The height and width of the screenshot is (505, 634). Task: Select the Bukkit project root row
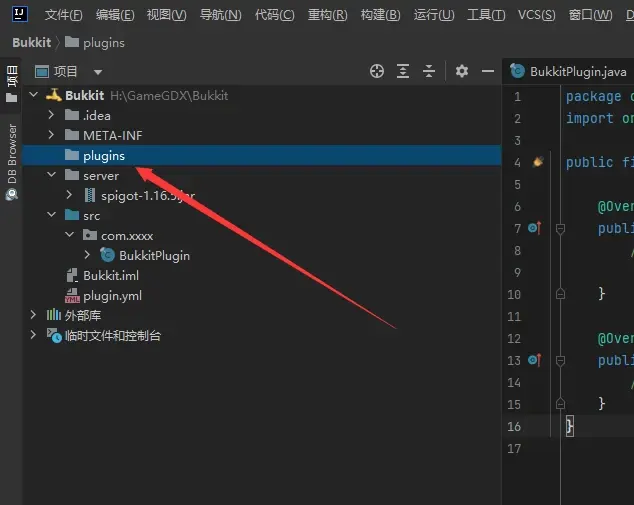(x=262, y=95)
